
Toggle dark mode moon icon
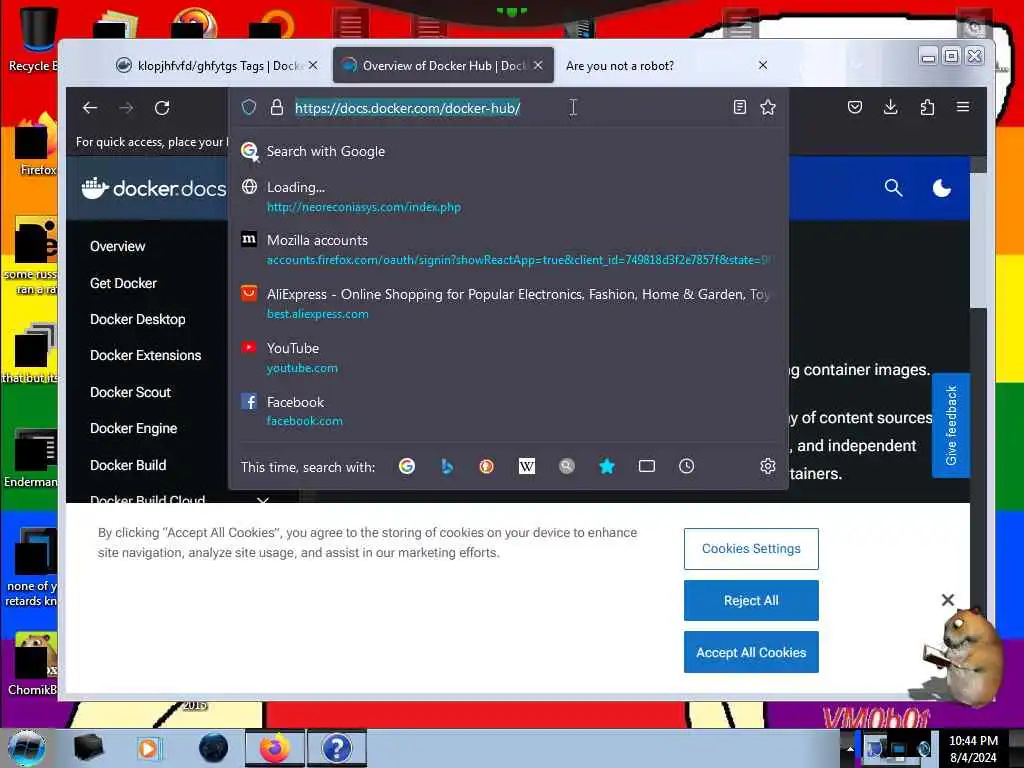[941, 188]
